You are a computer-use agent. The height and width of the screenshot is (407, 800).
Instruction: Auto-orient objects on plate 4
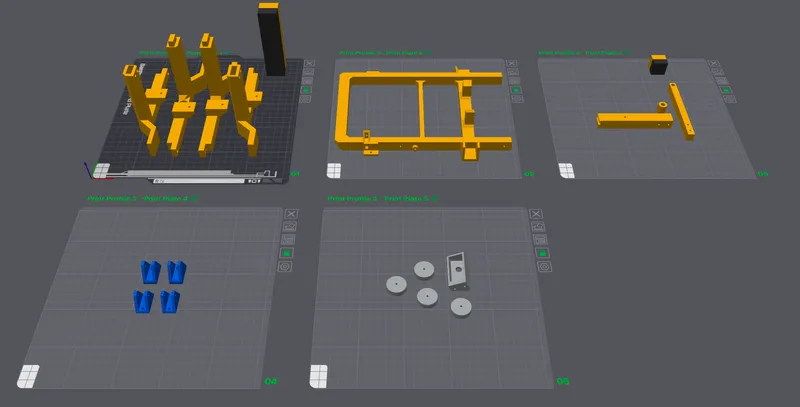(289, 226)
